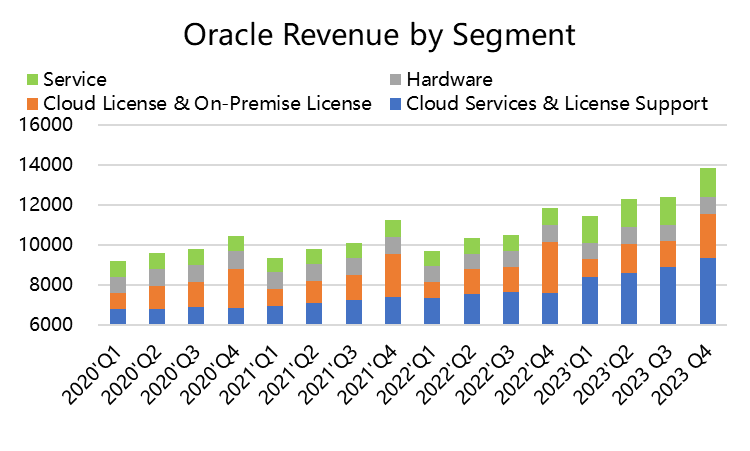Select the orange segment of the 2021'Q2 bar
750x451 pixels.
[314, 292]
